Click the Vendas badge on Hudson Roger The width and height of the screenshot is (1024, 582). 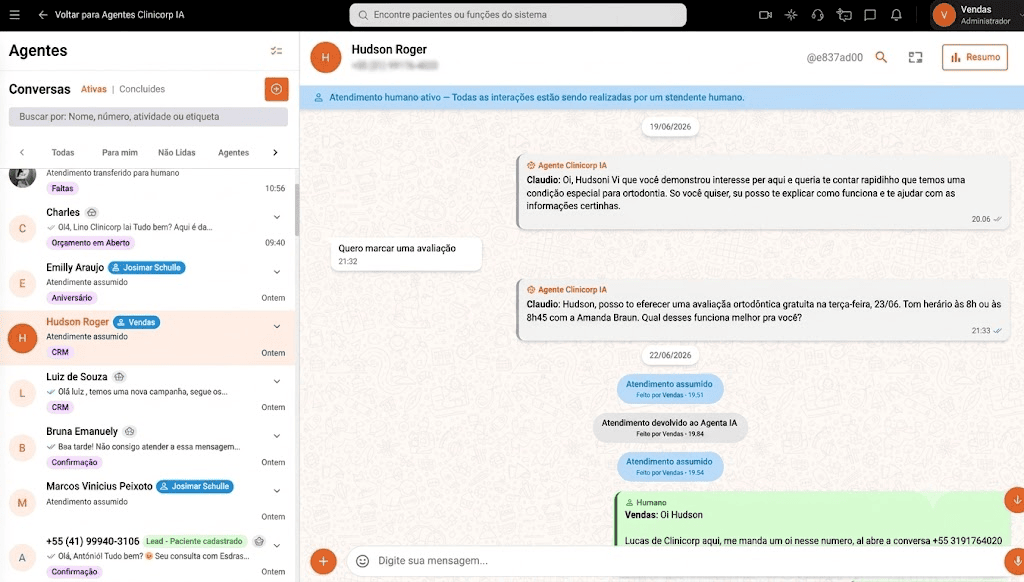(x=136, y=322)
